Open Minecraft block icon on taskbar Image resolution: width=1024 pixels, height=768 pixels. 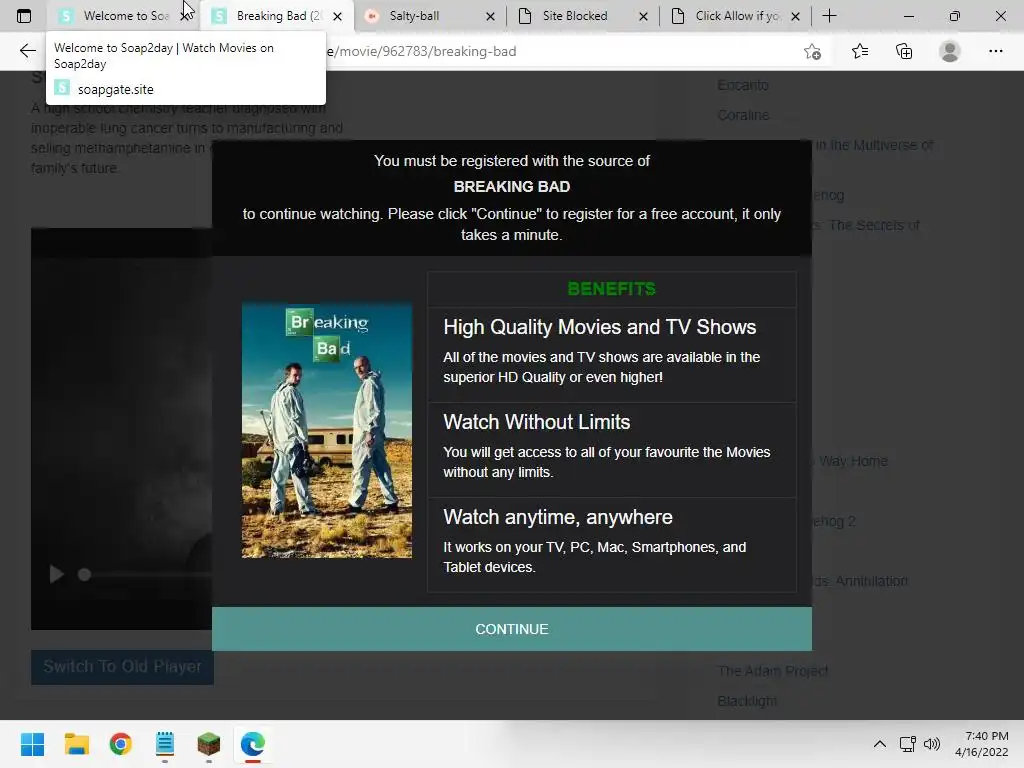209,744
